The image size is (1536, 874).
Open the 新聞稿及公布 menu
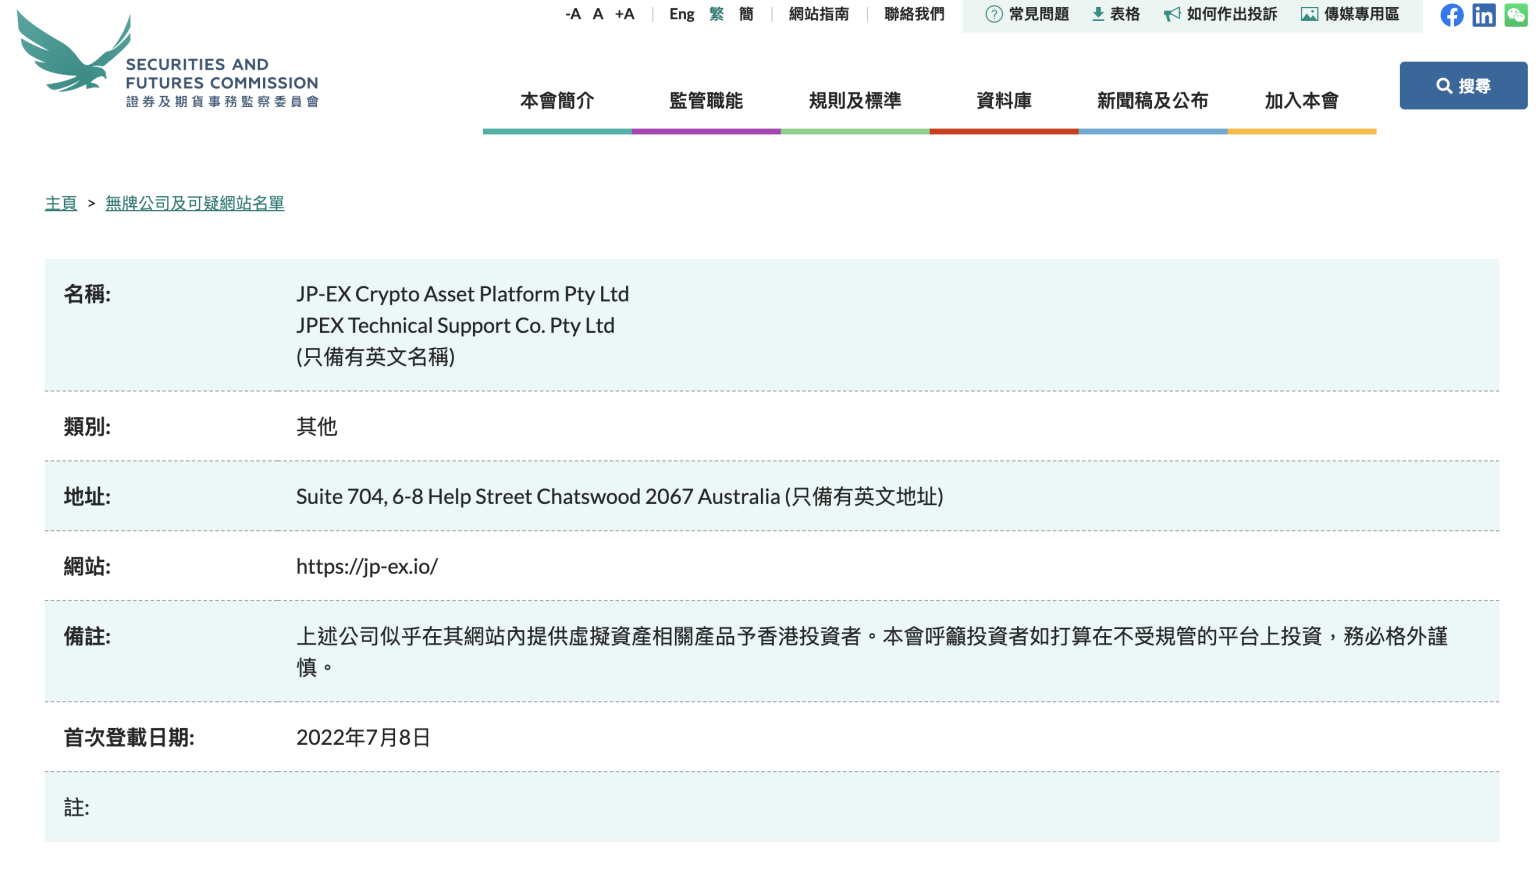pos(1152,101)
